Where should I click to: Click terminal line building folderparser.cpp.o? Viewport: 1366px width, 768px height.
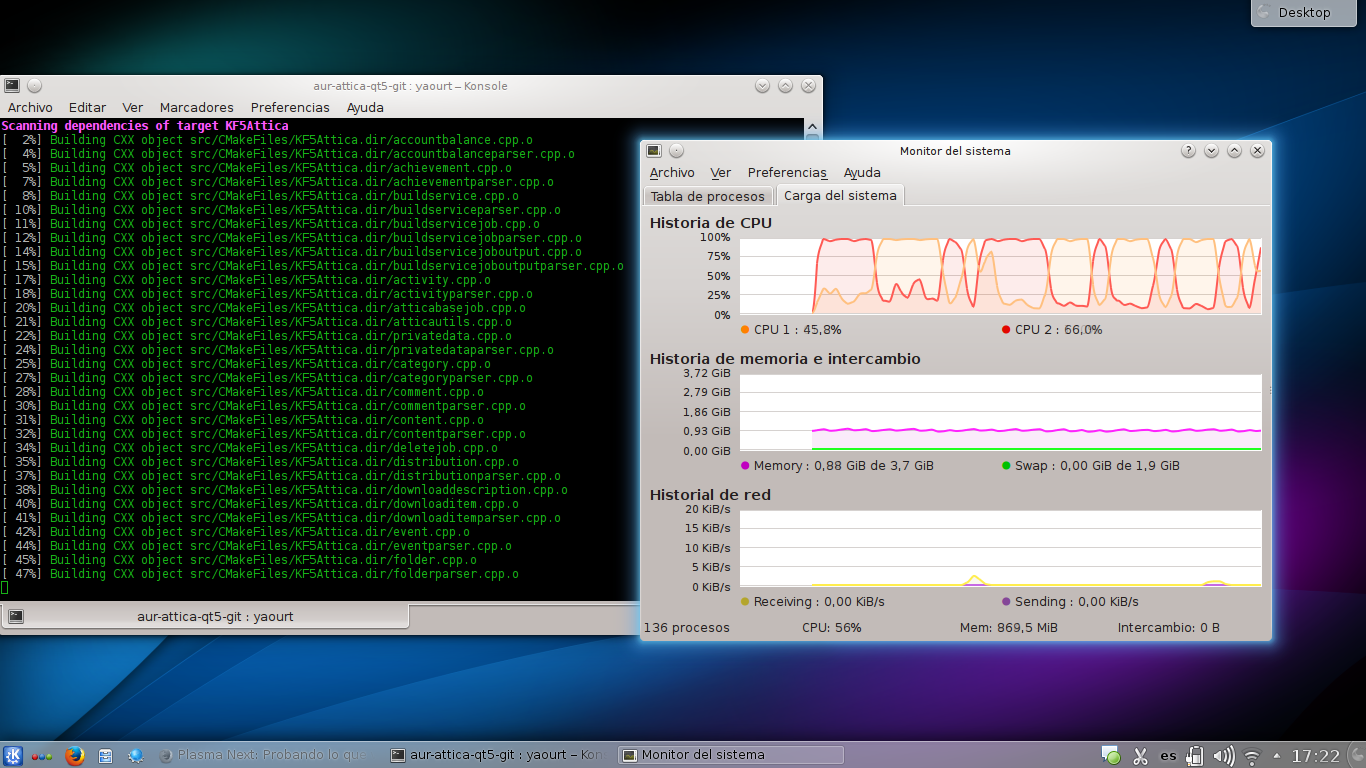click(x=260, y=574)
